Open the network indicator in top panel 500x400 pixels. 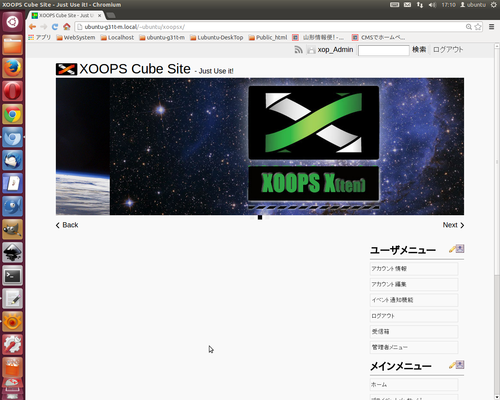tap(420, 5)
